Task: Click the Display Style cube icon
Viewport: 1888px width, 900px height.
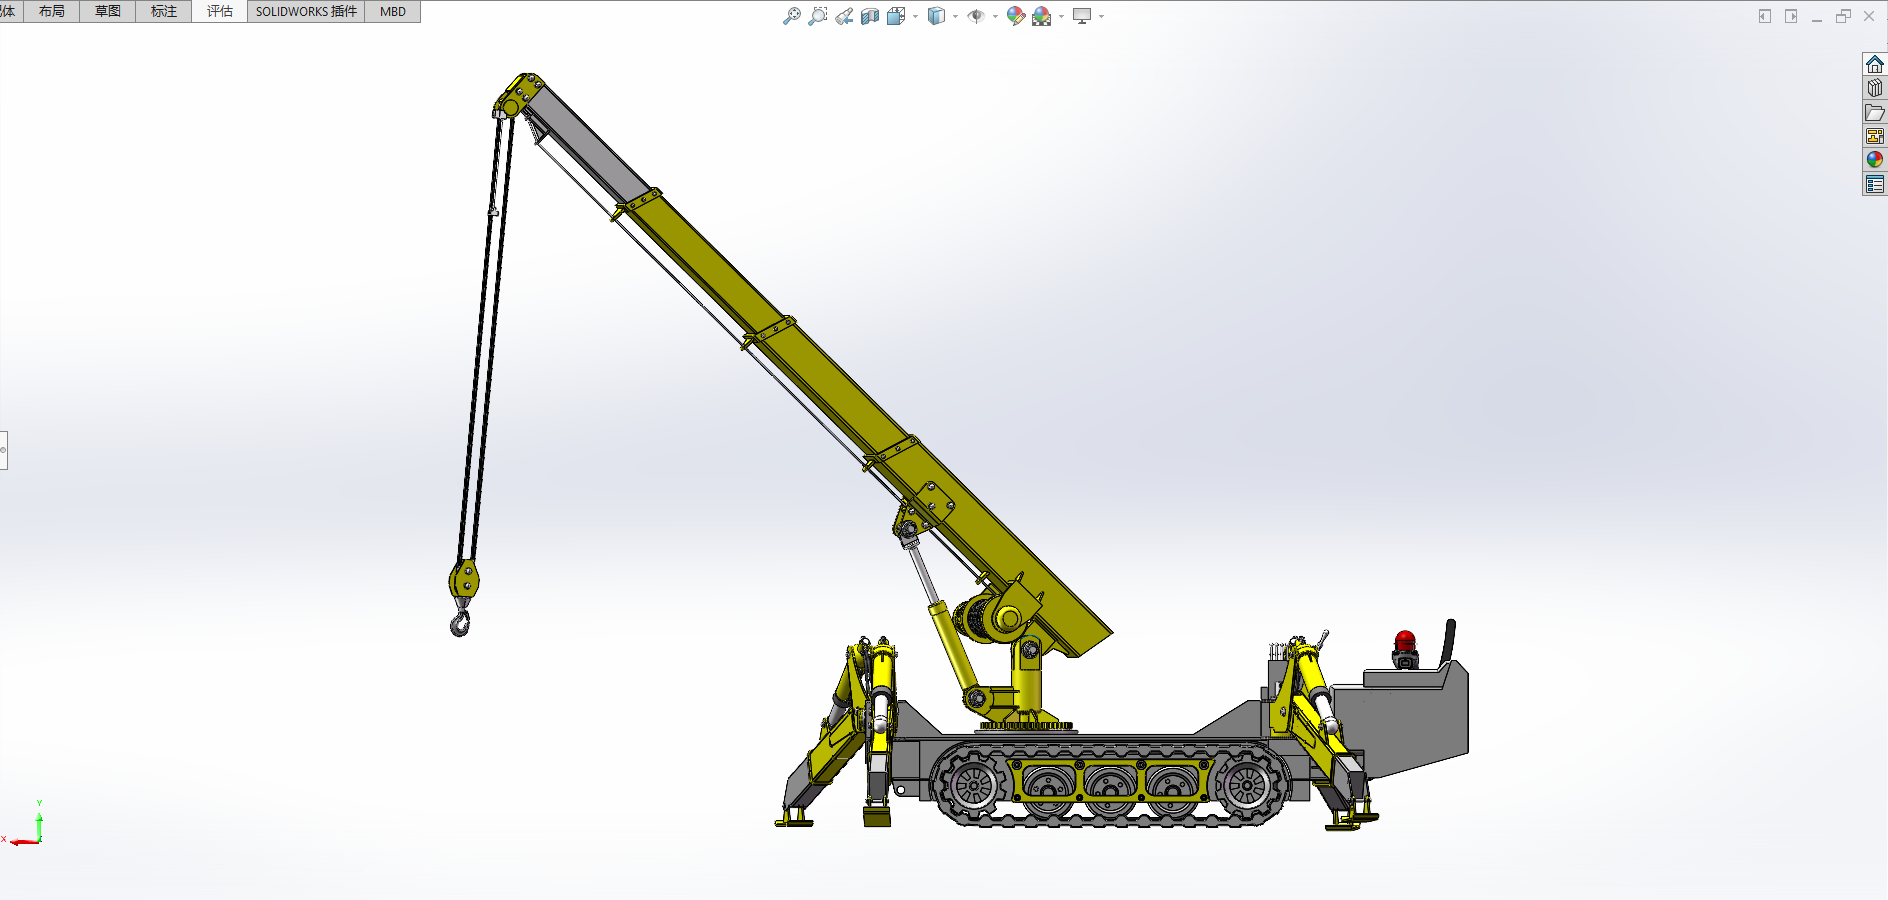Action: click(x=936, y=16)
